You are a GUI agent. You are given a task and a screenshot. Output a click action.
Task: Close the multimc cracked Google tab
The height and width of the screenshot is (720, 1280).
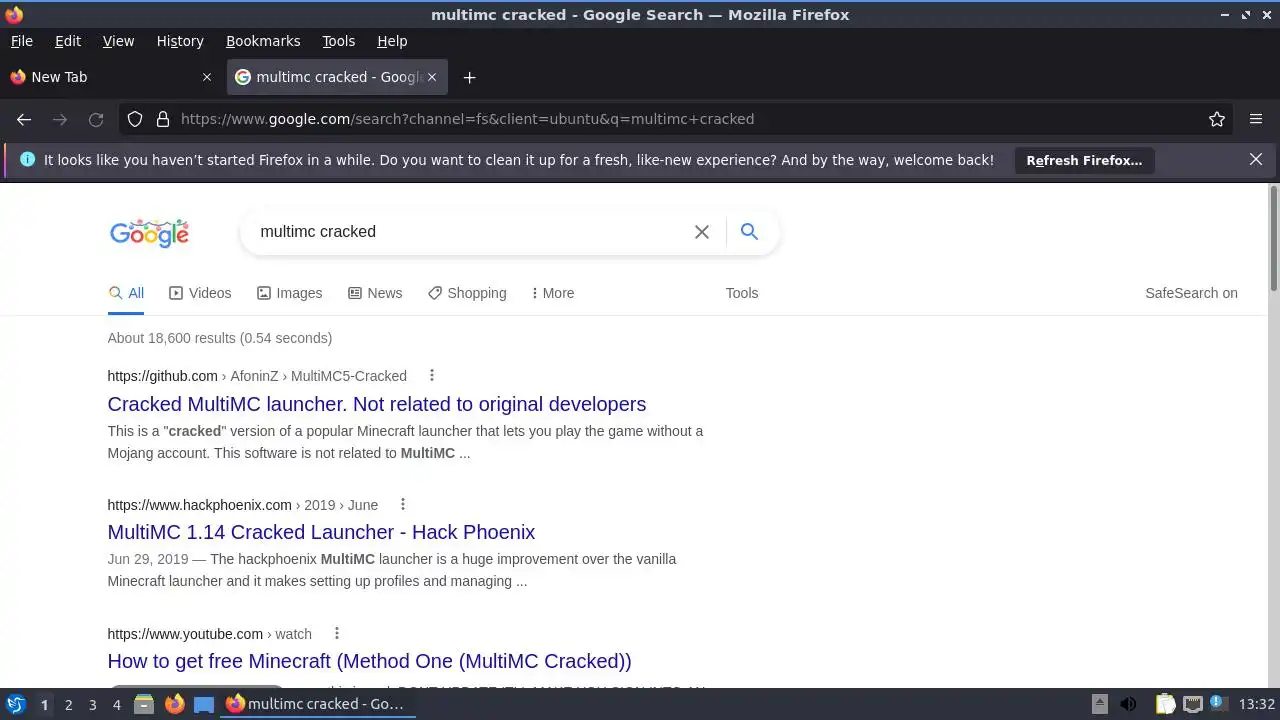(x=432, y=77)
